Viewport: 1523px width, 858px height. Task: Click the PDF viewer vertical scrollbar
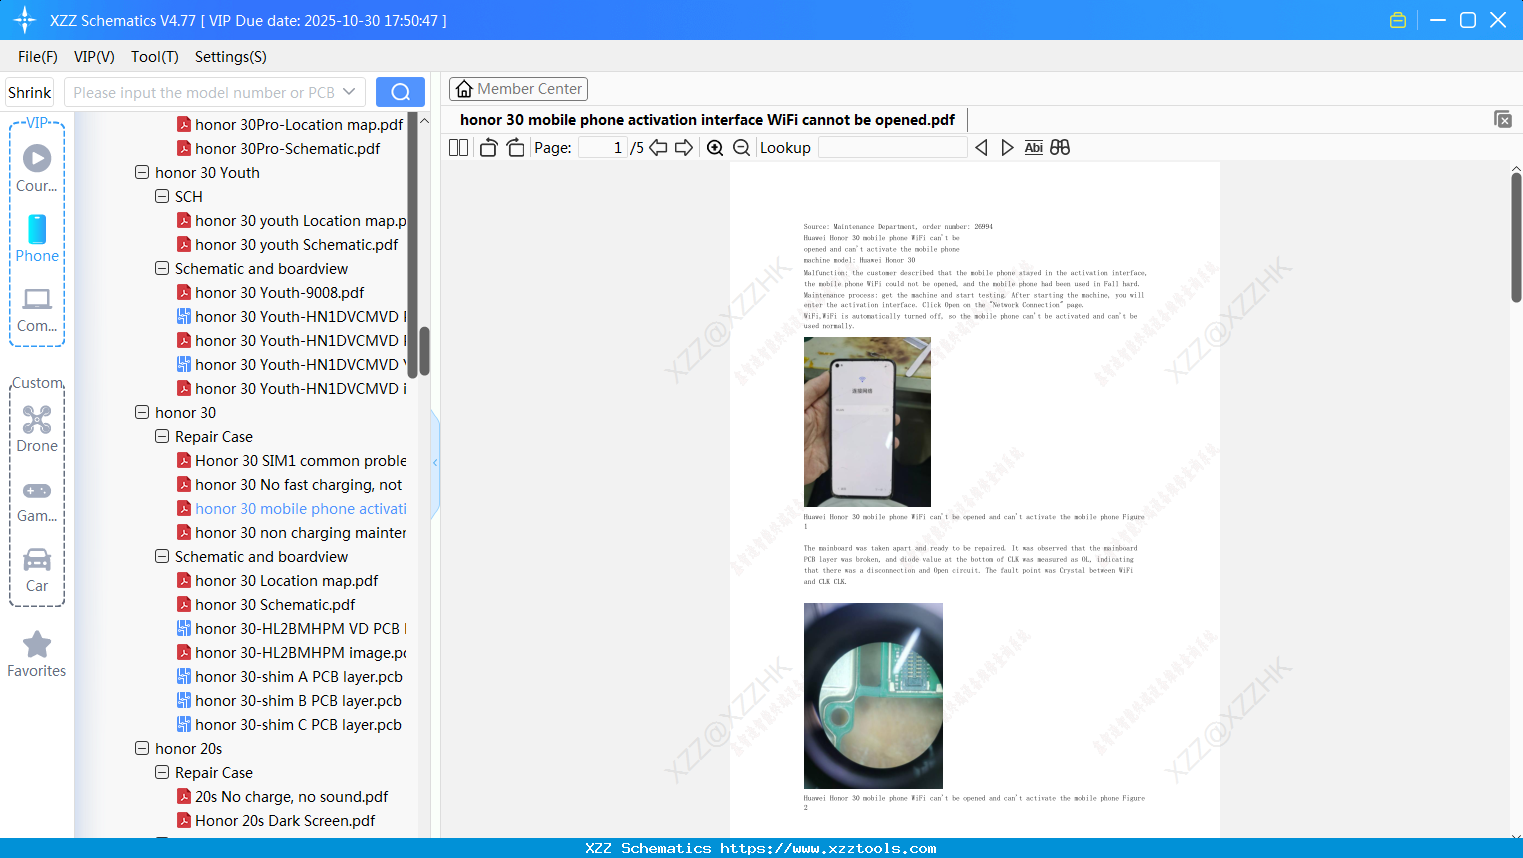(x=1516, y=236)
